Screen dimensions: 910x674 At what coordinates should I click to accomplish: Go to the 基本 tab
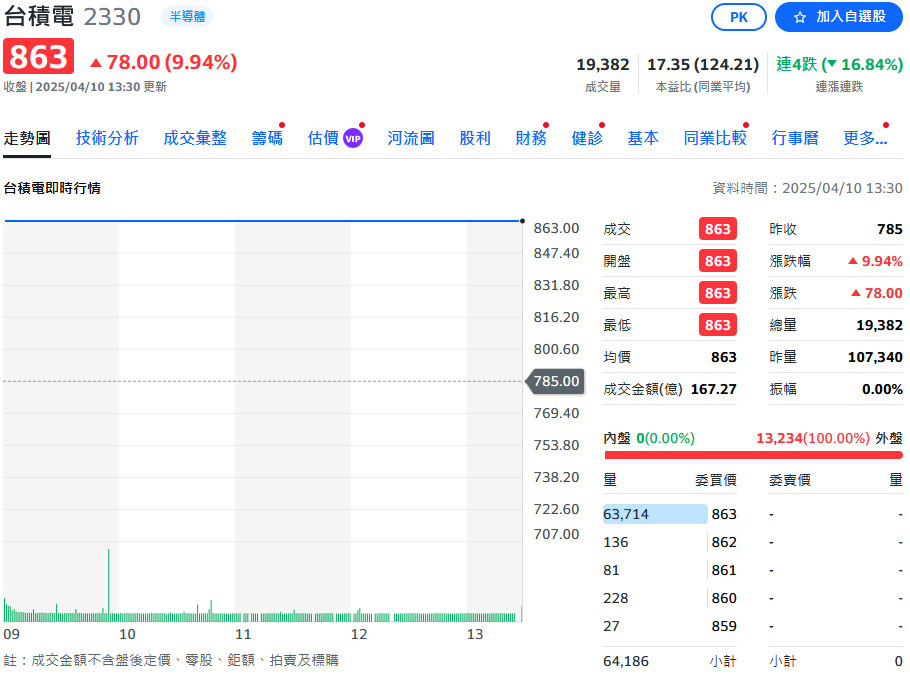pyautogui.click(x=643, y=138)
